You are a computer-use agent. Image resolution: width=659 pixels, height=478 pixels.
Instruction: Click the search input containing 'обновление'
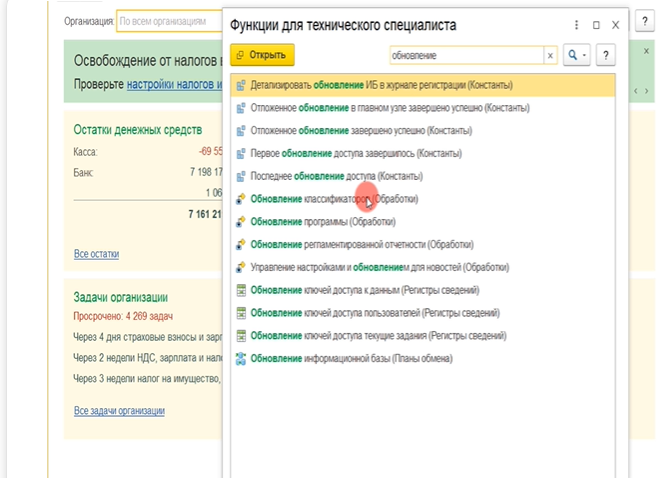pos(465,56)
